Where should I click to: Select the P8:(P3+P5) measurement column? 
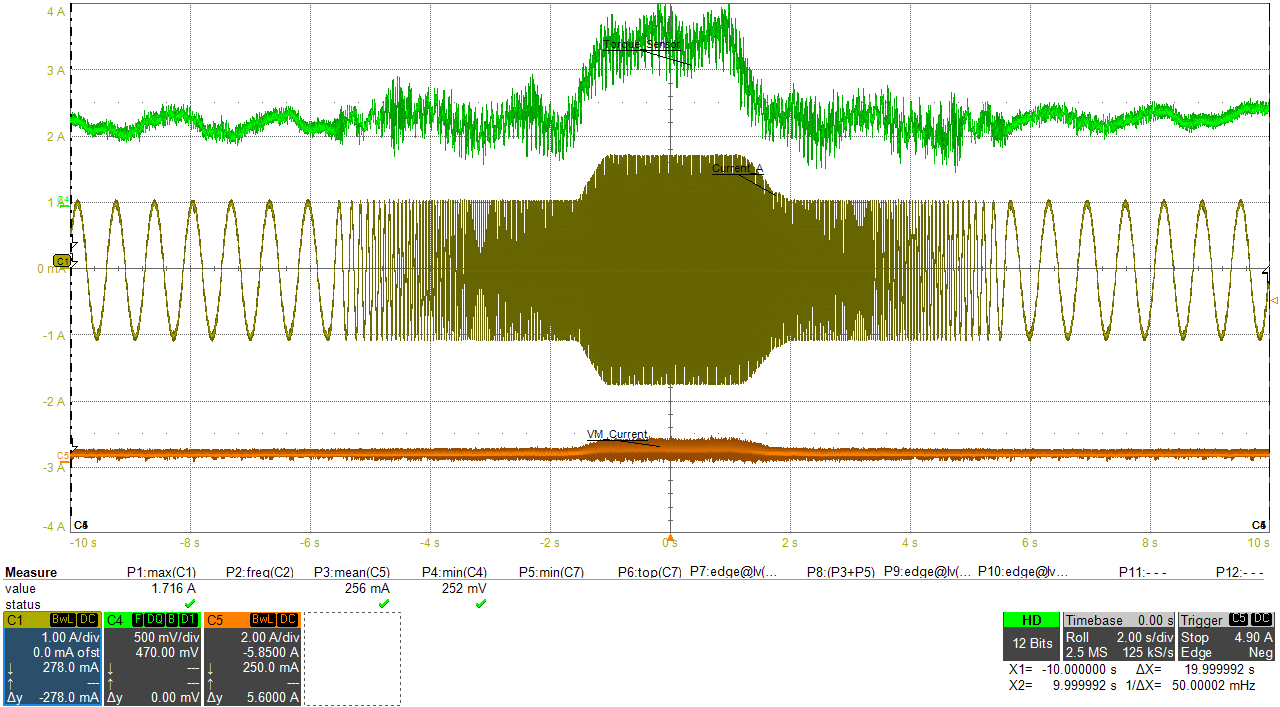840,572
